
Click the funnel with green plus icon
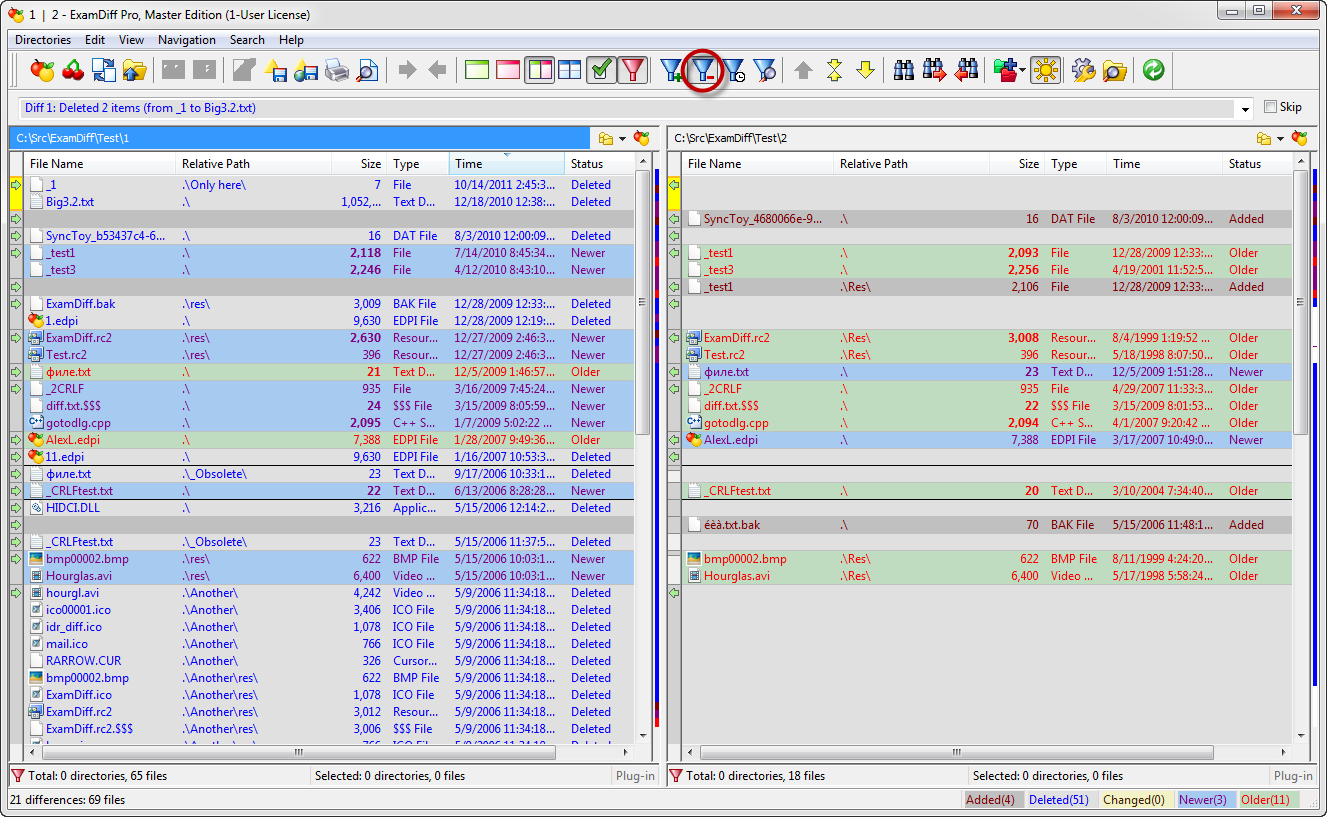(672, 70)
